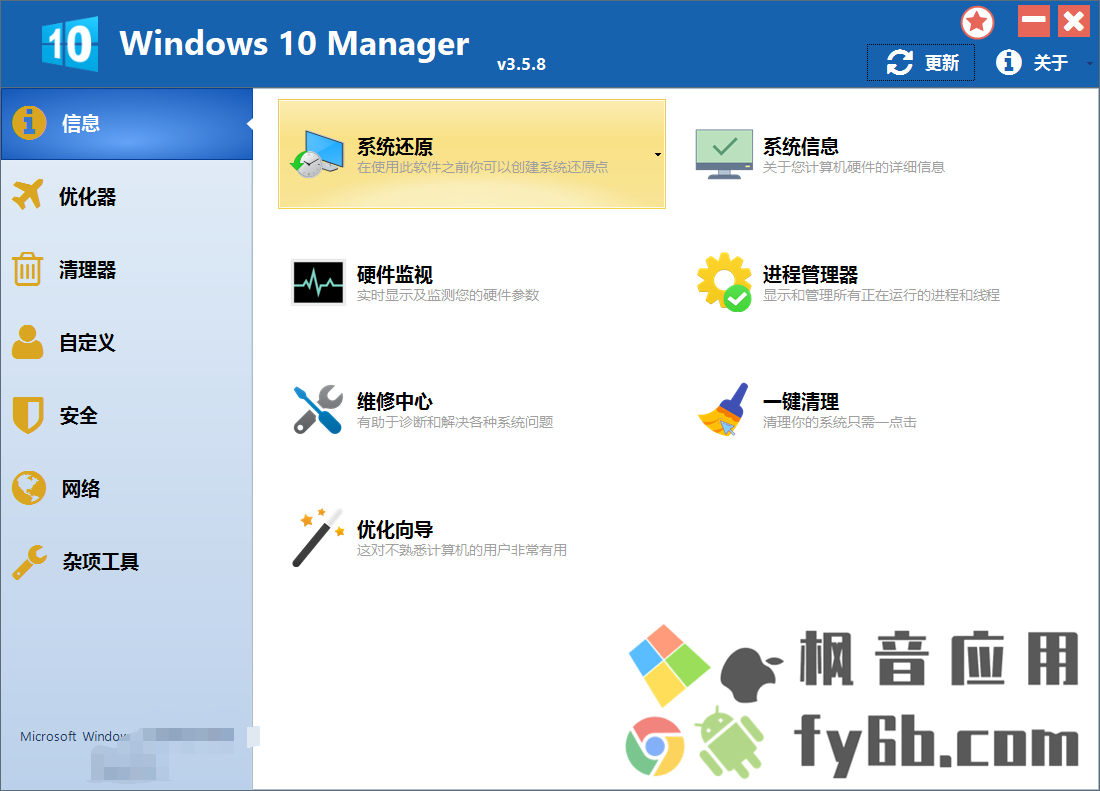Click description '这对不熟悉计算机的用户非常有用'

(x=462, y=550)
